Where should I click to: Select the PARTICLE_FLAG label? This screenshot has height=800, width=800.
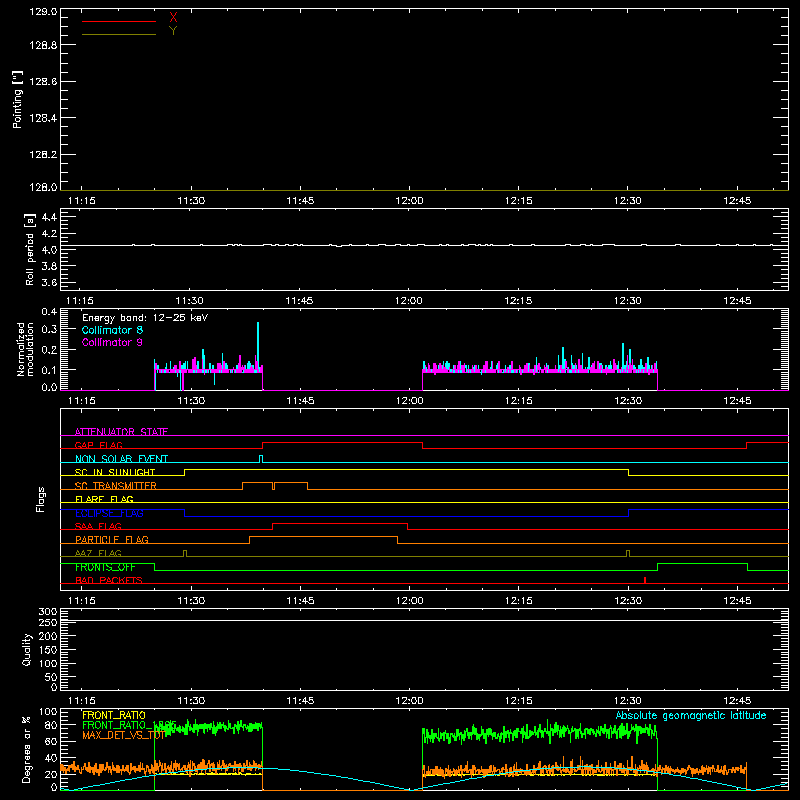[112, 539]
